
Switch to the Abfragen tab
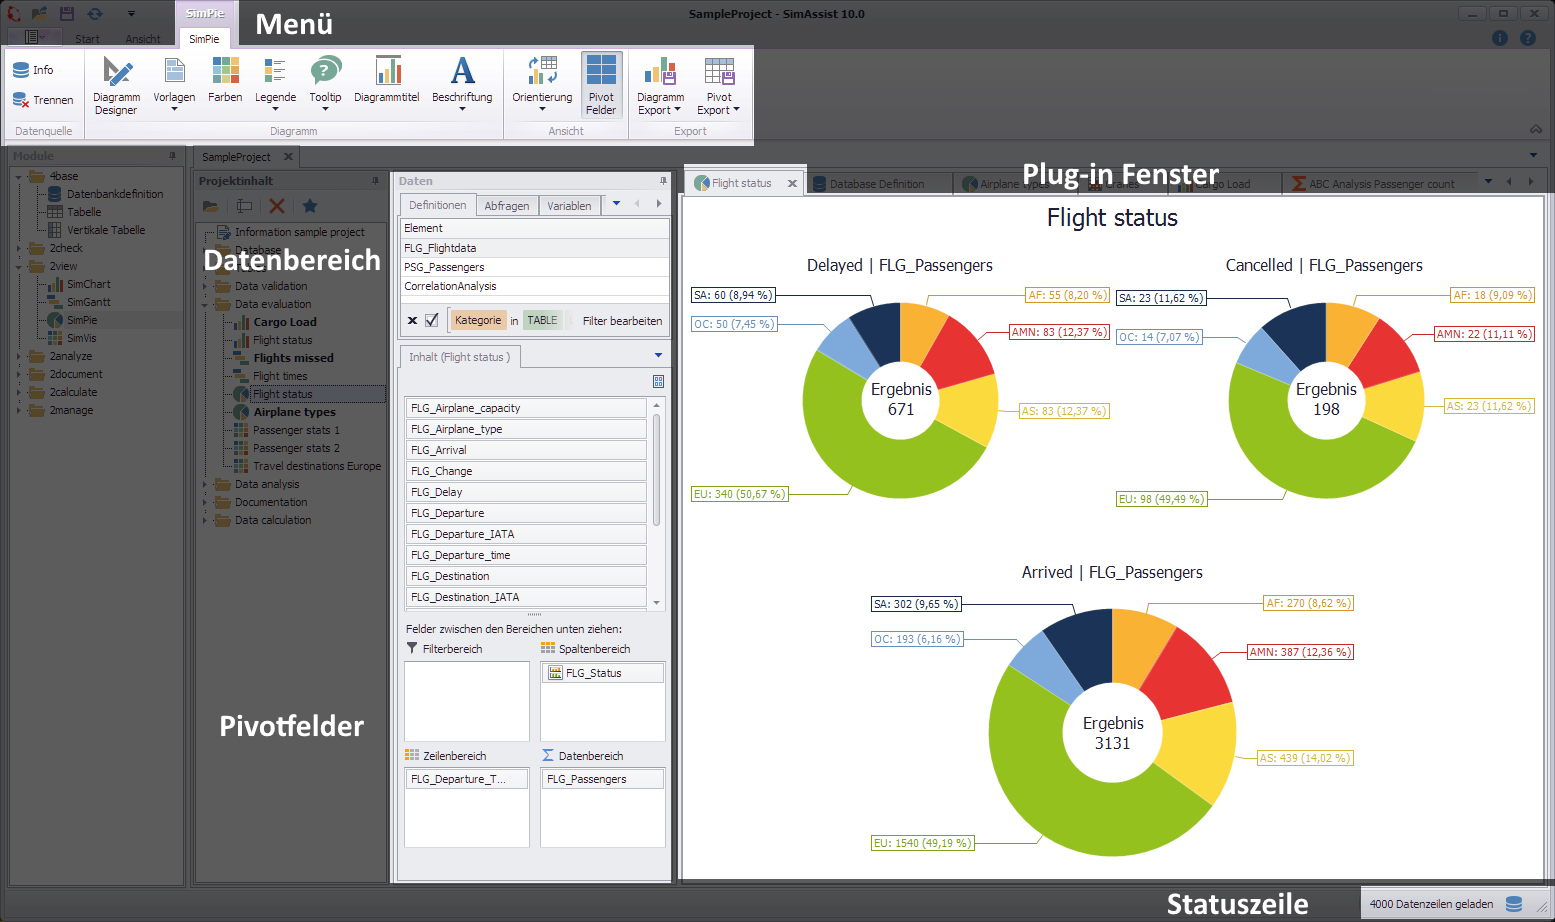pyautogui.click(x=507, y=206)
